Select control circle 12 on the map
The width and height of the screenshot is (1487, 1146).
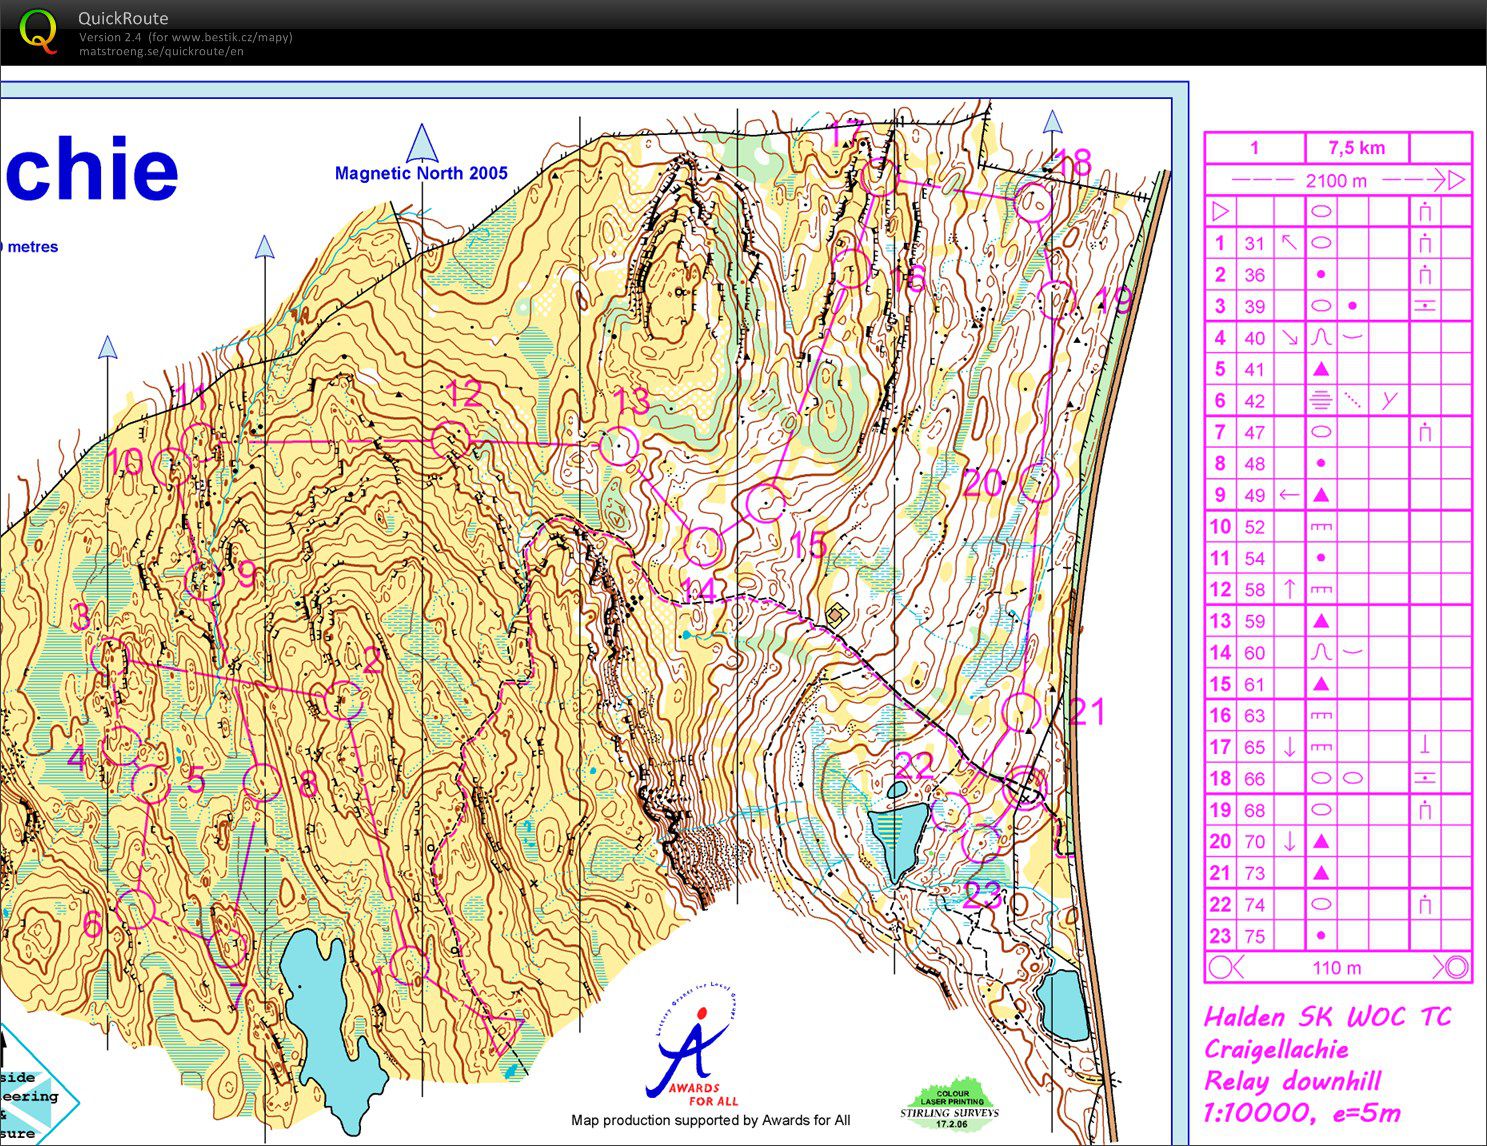click(450, 440)
